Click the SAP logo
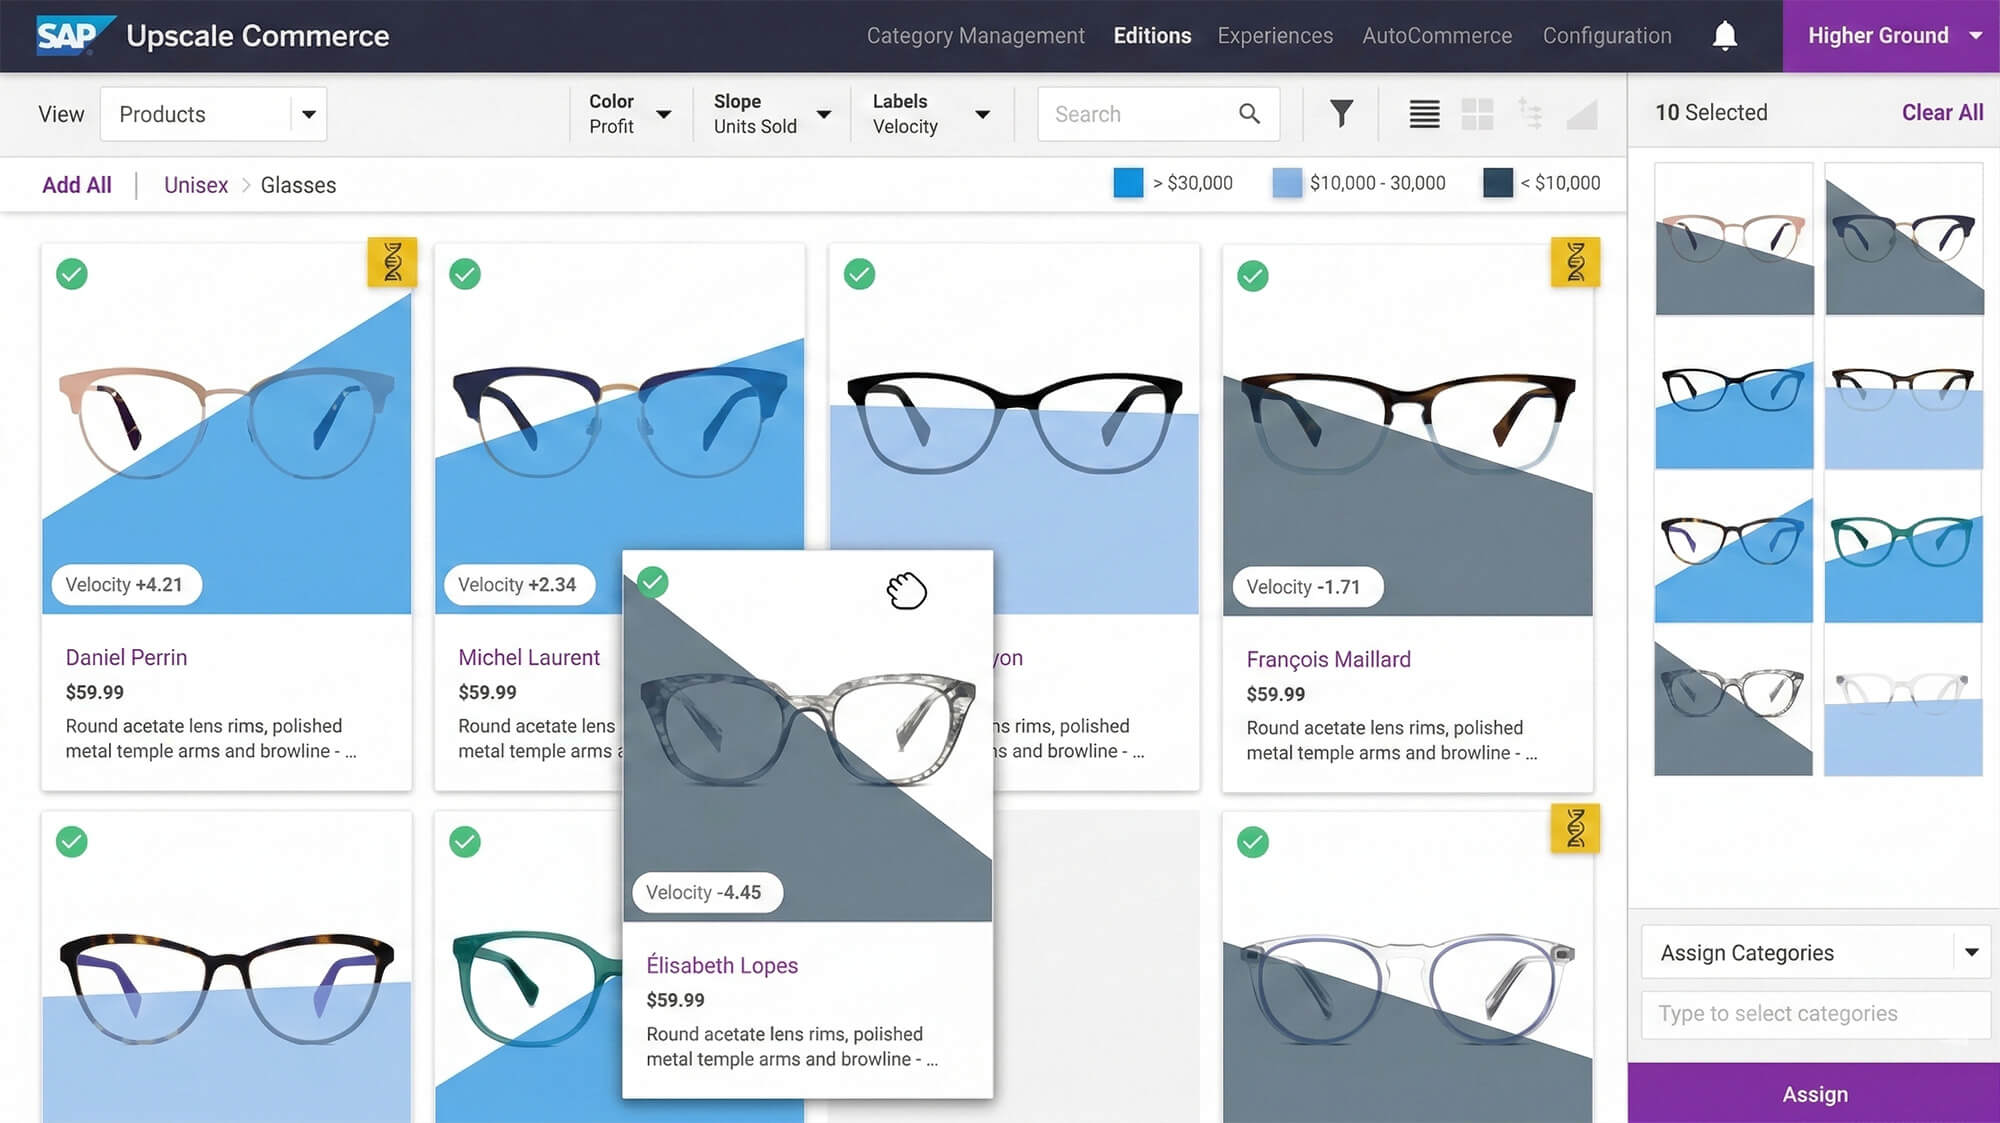Viewport: 2000px width, 1123px height. pyautogui.click(x=75, y=35)
